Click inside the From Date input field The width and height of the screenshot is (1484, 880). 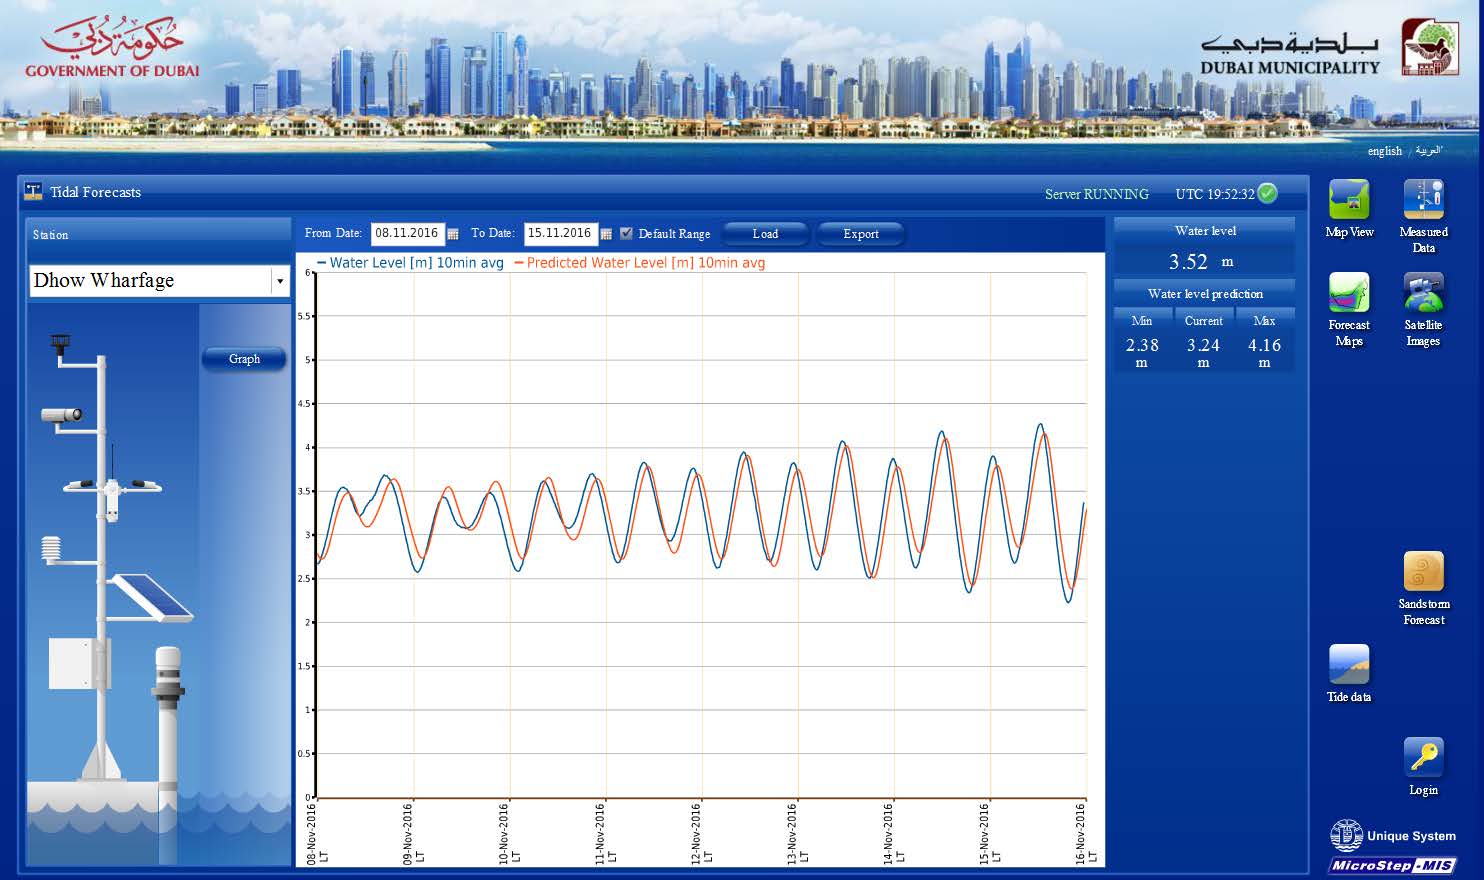(x=407, y=233)
